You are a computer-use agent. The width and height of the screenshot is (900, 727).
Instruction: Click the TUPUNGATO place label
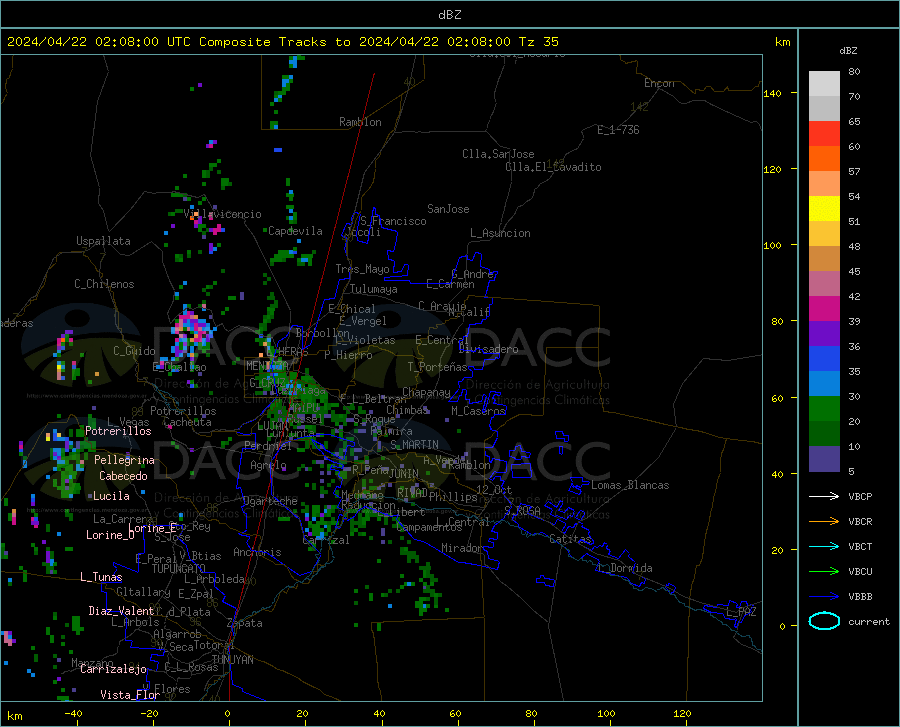pos(178,569)
